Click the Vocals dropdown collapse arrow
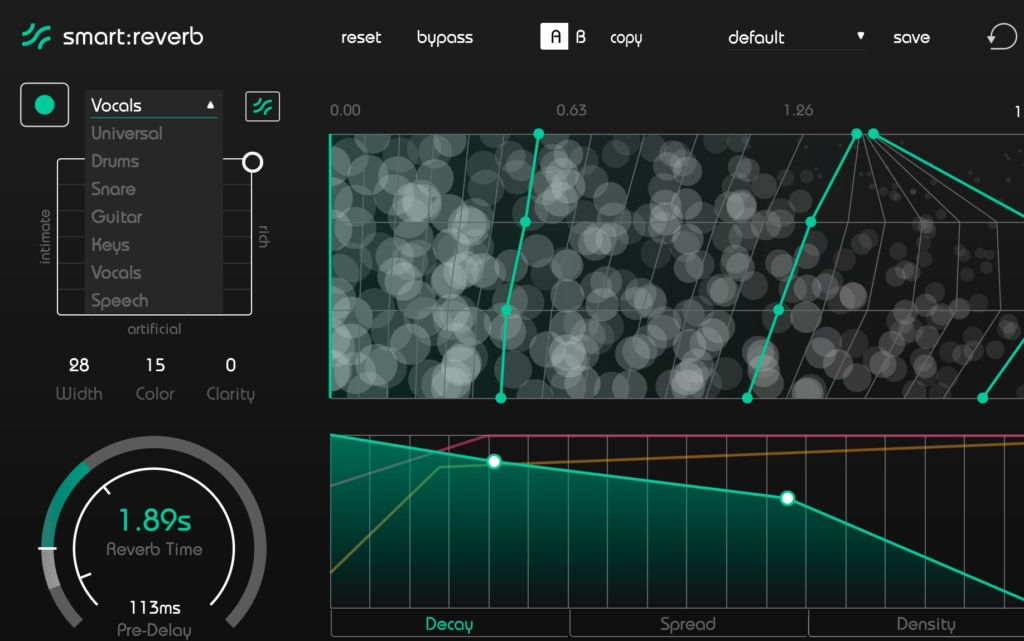Image resolution: width=1024 pixels, height=641 pixels. coord(211,105)
